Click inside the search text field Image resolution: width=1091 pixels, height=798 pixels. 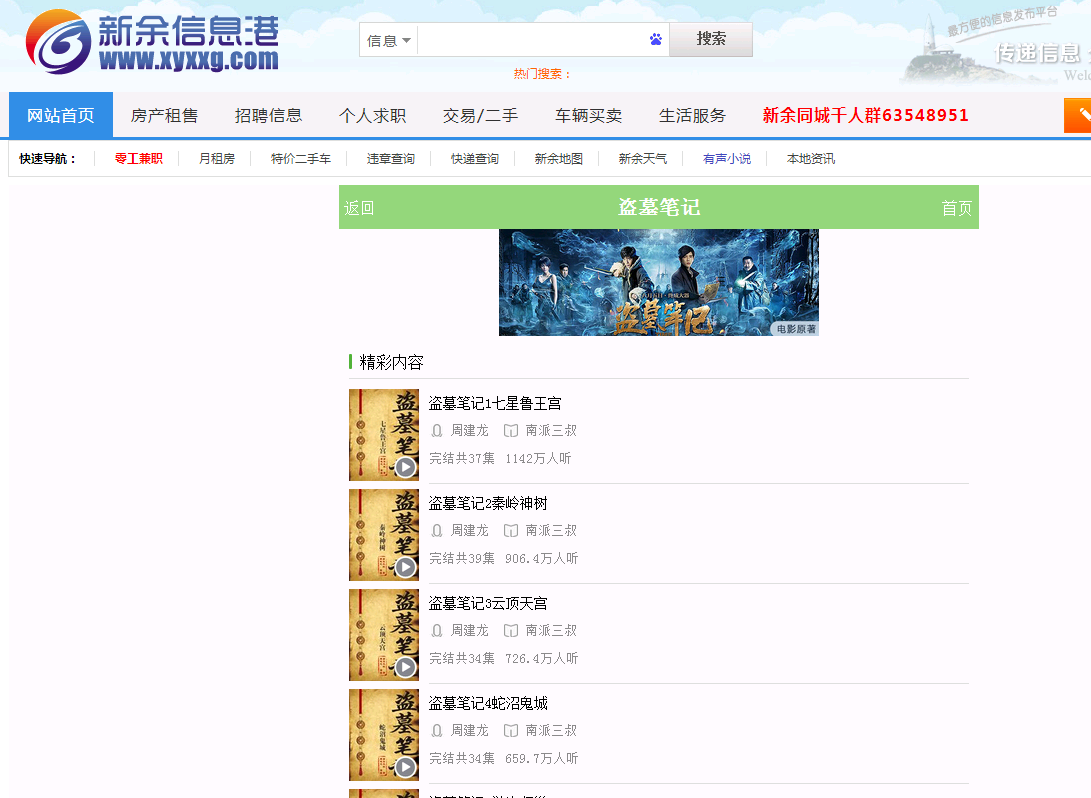(530, 40)
